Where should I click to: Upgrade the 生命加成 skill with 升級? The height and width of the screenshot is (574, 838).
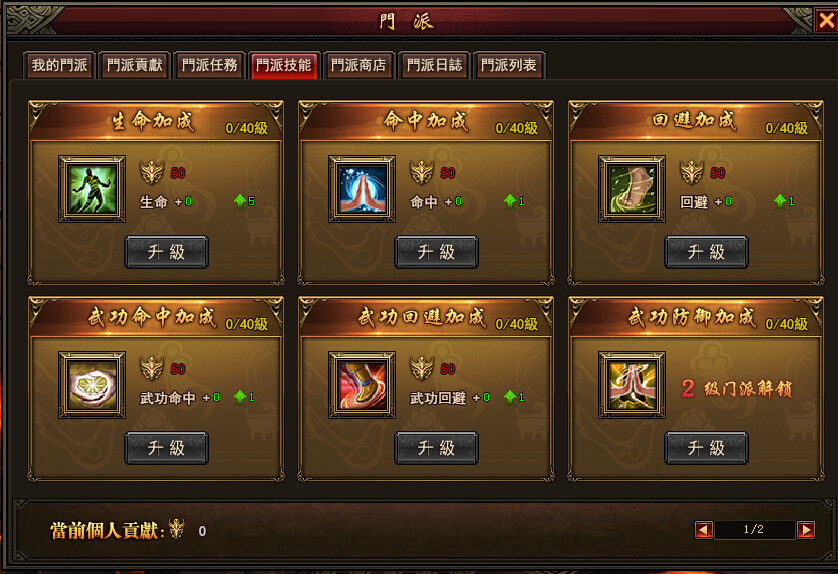pyautogui.click(x=167, y=252)
